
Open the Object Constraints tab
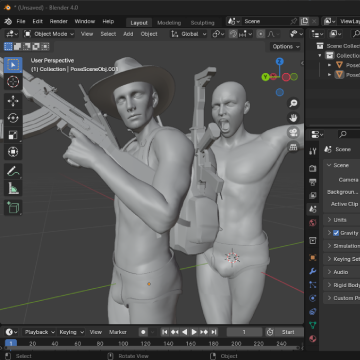(x=312, y=312)
